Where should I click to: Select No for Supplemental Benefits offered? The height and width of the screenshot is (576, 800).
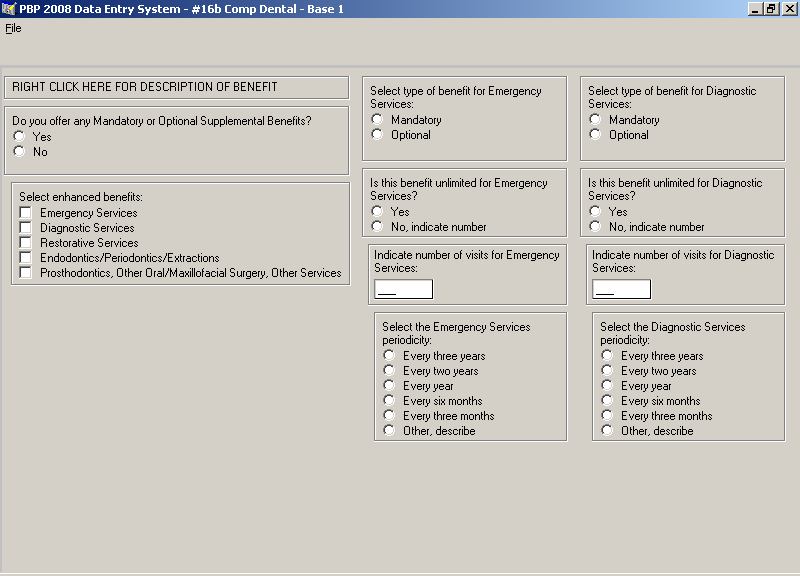(x=19, y=151)
